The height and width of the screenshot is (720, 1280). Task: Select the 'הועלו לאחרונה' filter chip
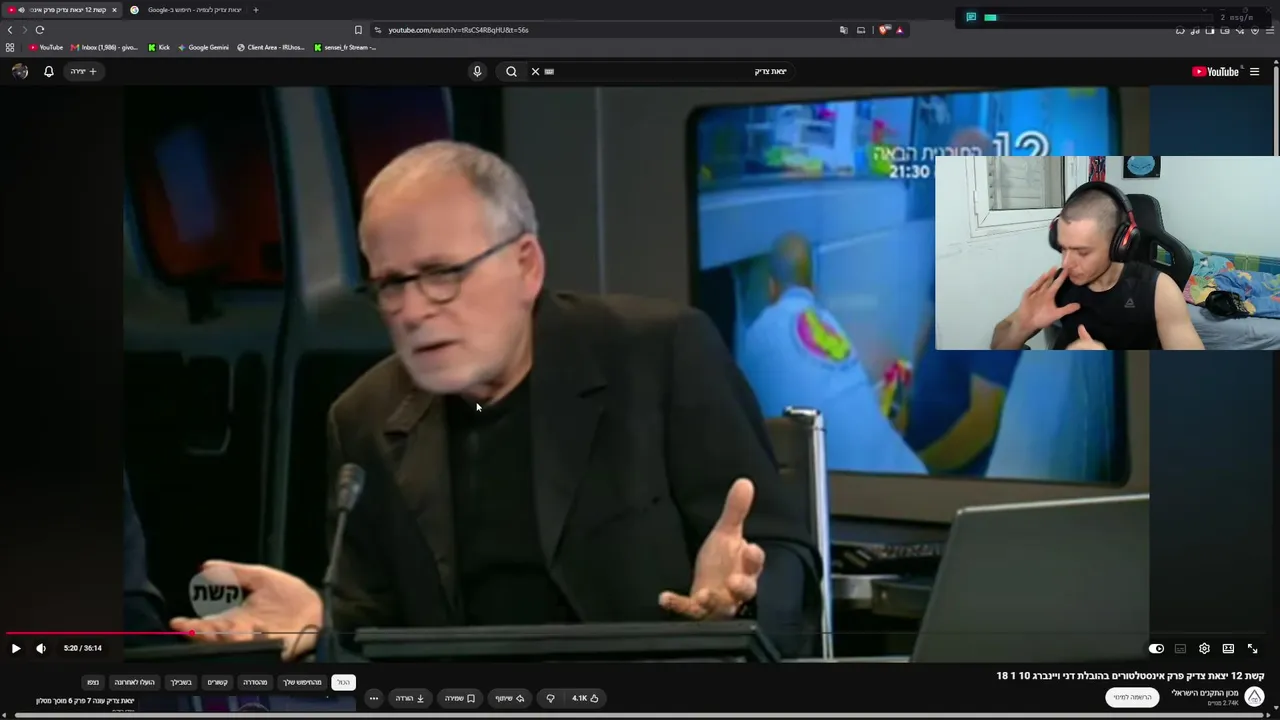pyautogui.click(x=134, y=682)
